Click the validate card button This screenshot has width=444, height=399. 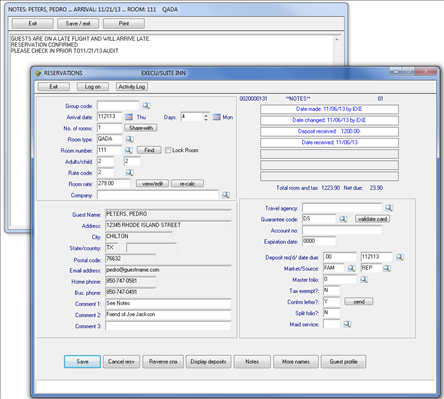coord(372,219)
